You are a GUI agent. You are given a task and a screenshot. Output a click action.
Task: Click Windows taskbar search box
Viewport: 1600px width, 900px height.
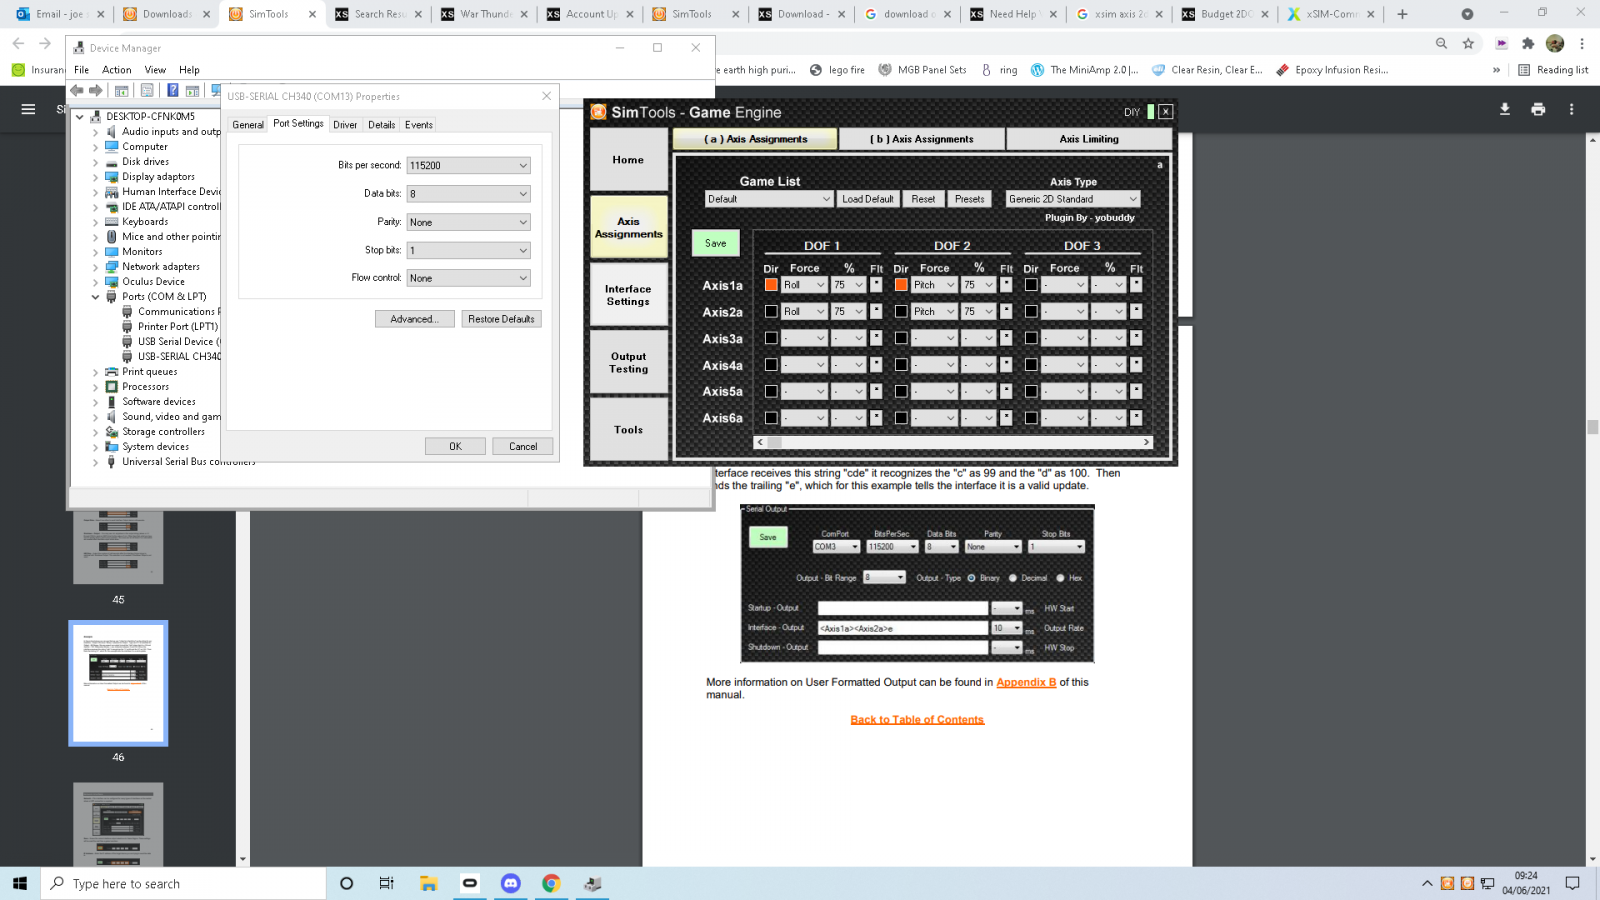pyautogui.click(x=184, y=883)
